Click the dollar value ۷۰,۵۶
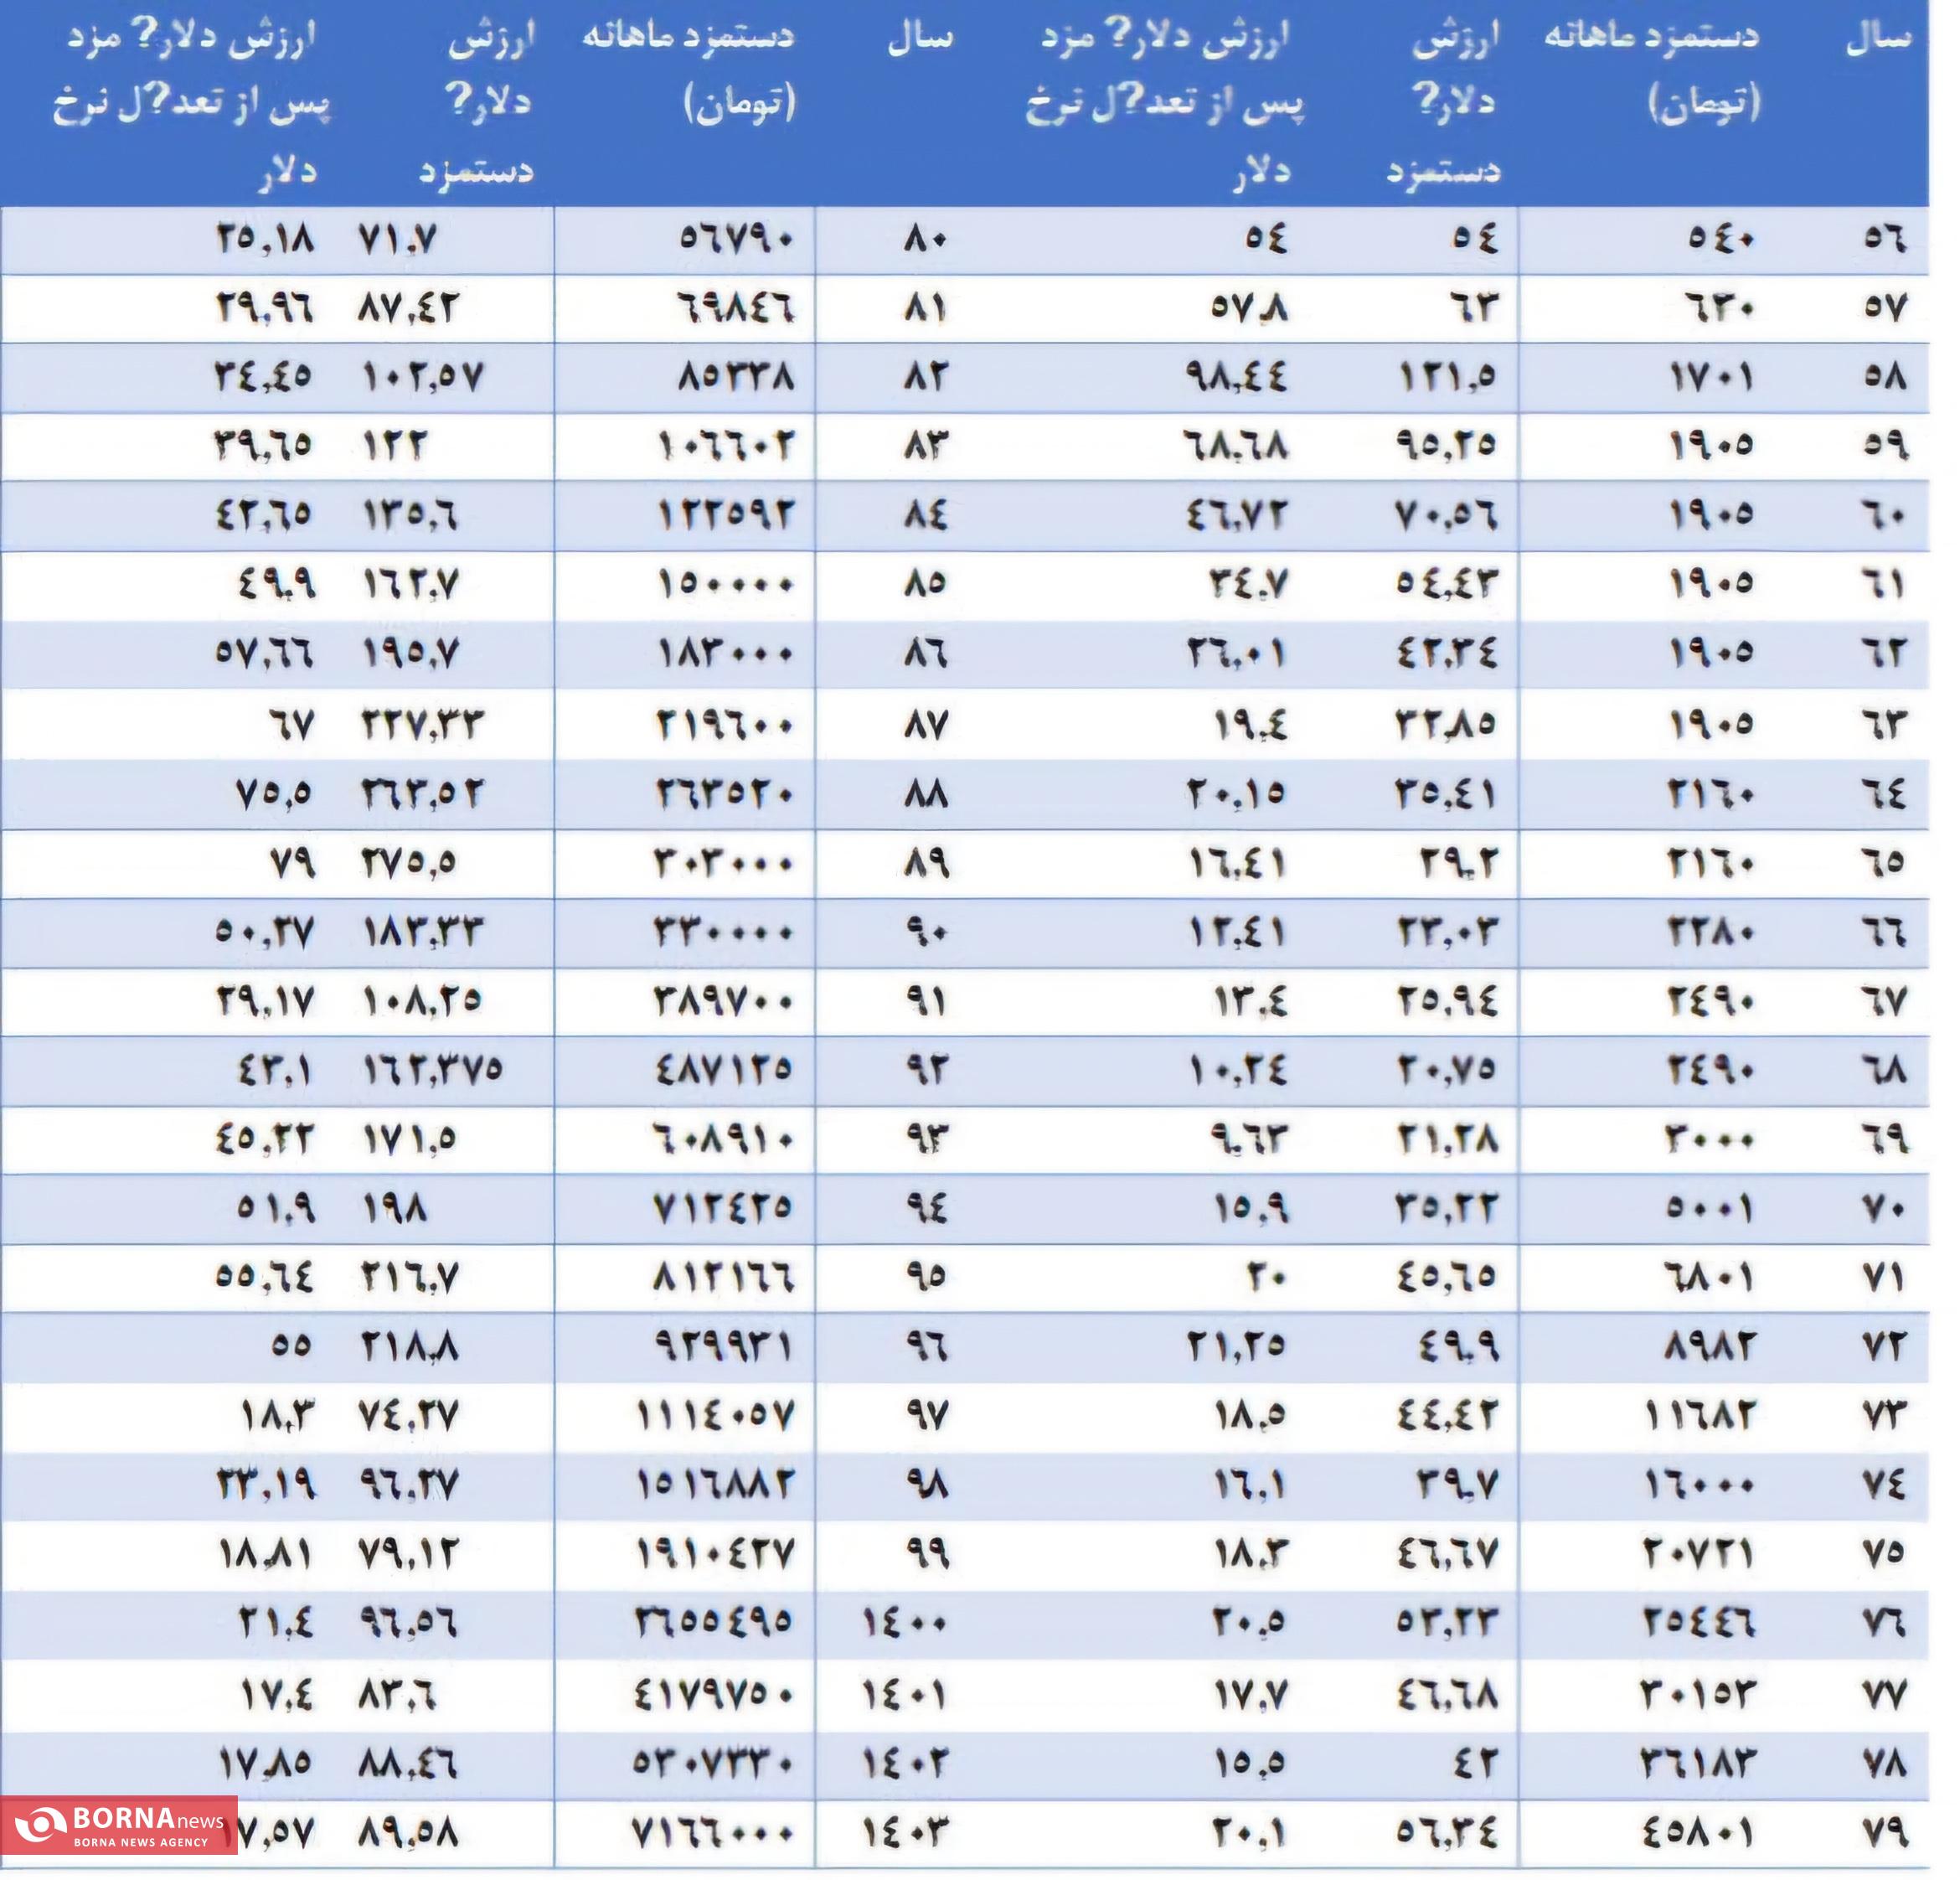This screenshot has height=1880, width=1960. click(x=1446, y=515)
